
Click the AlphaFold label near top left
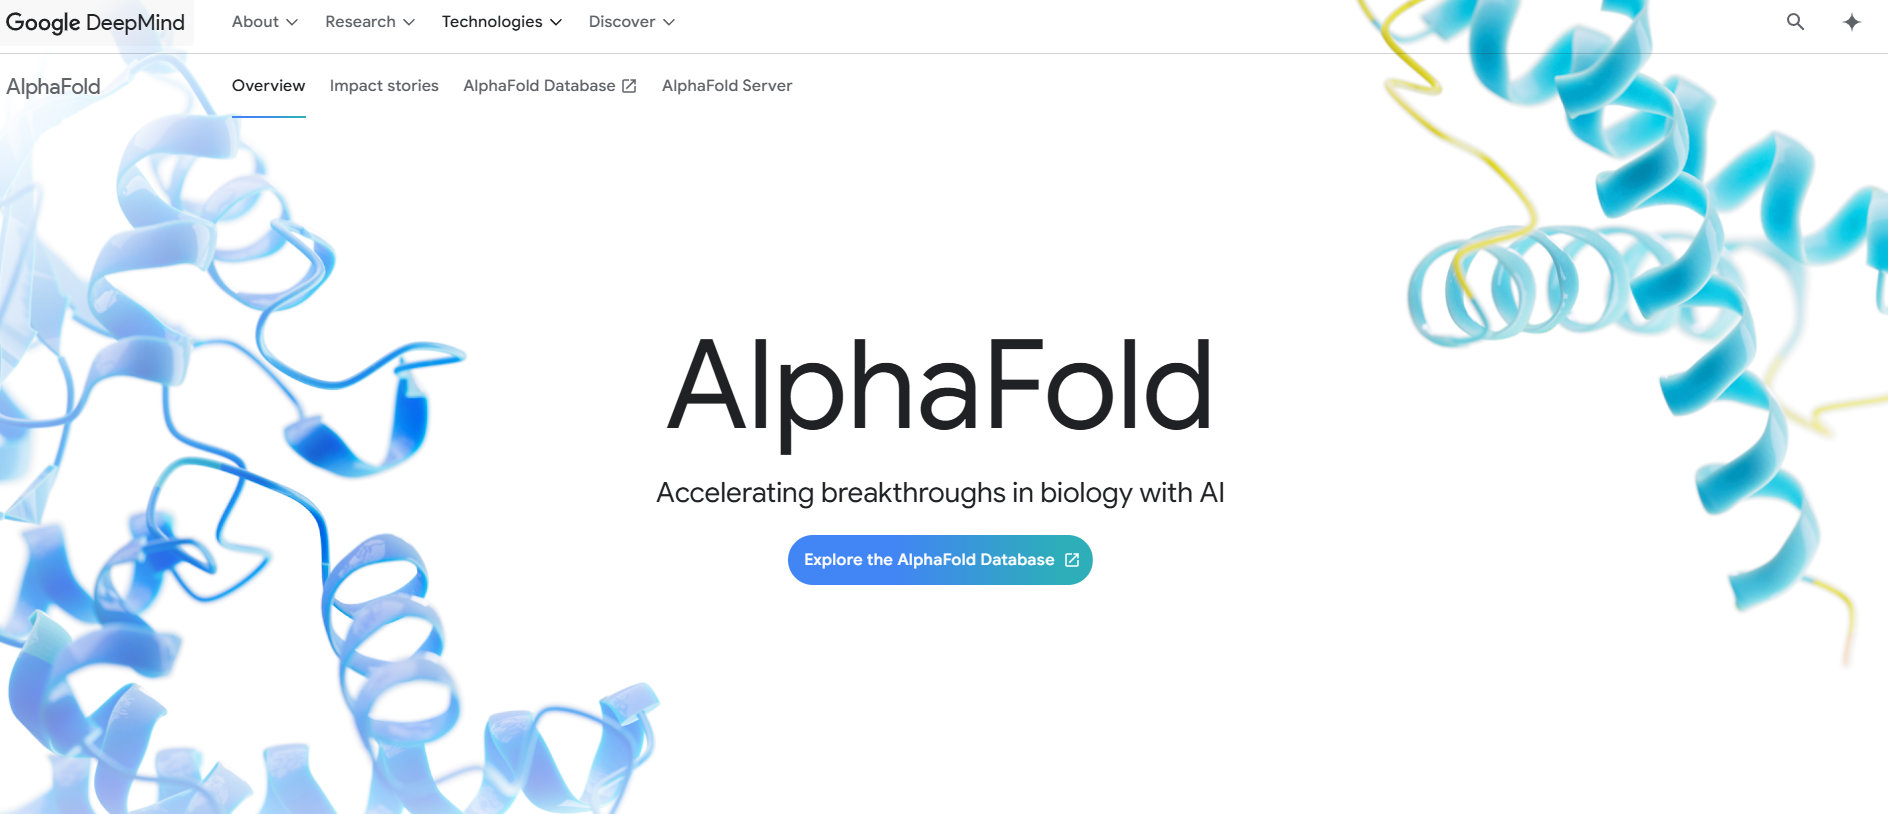coord(53,85)
